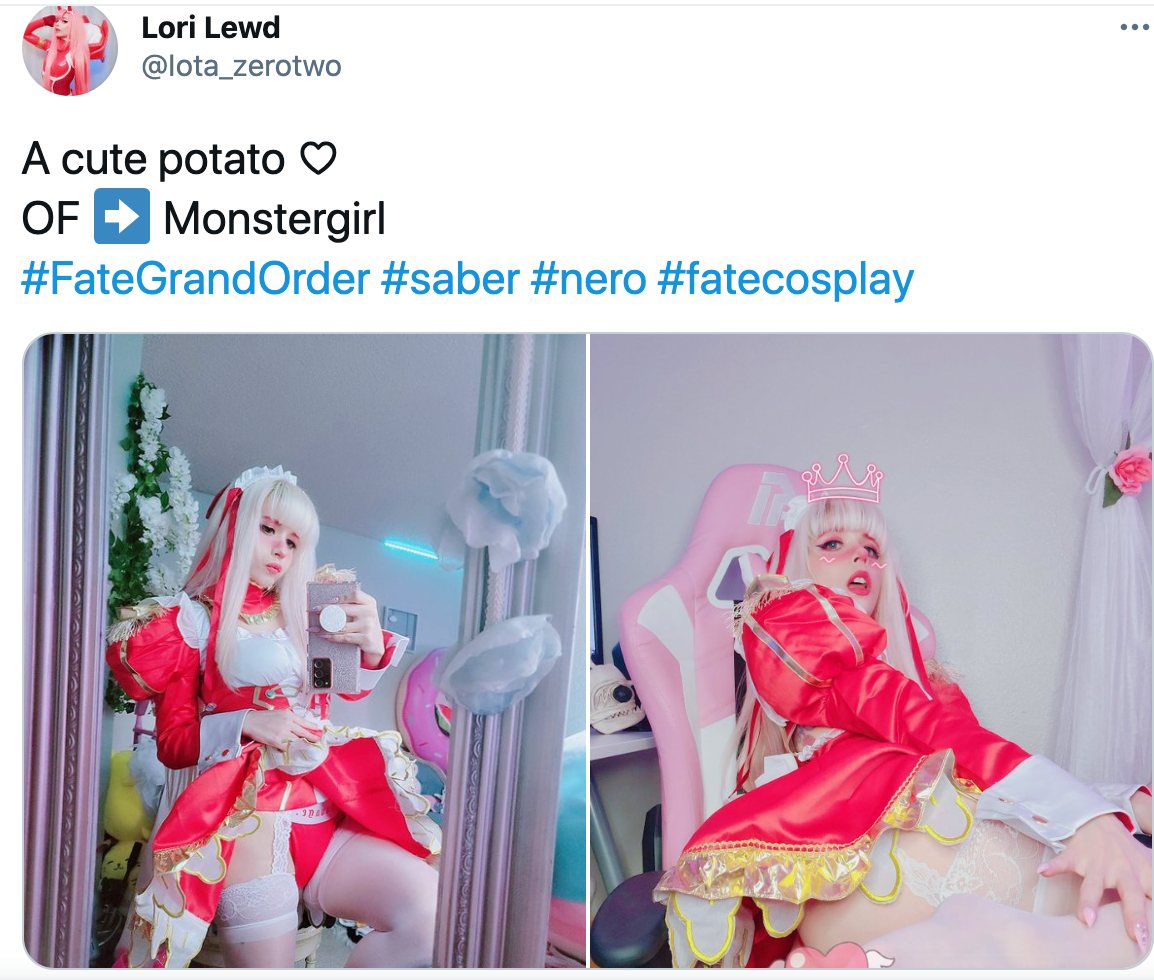1154x980 pixels.
Task: Click the blue right-arrow emoji
Action: pos(122,216)
